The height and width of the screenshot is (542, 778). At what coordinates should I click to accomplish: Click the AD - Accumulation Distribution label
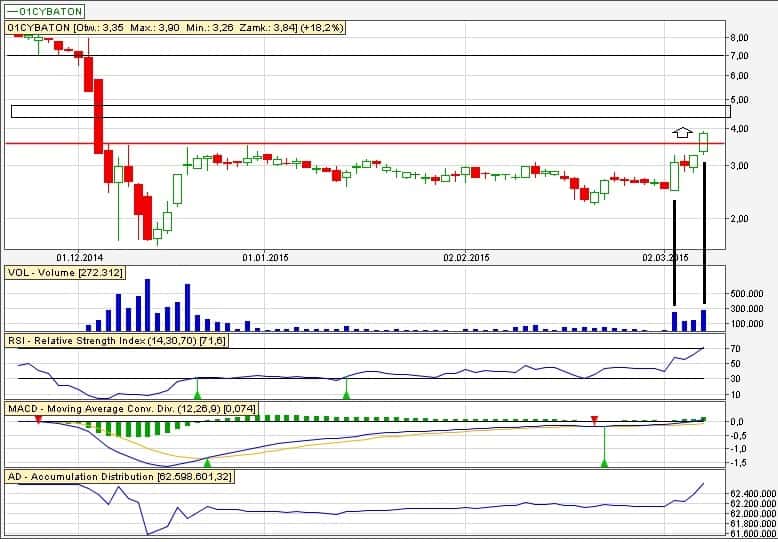coord(119,477)
